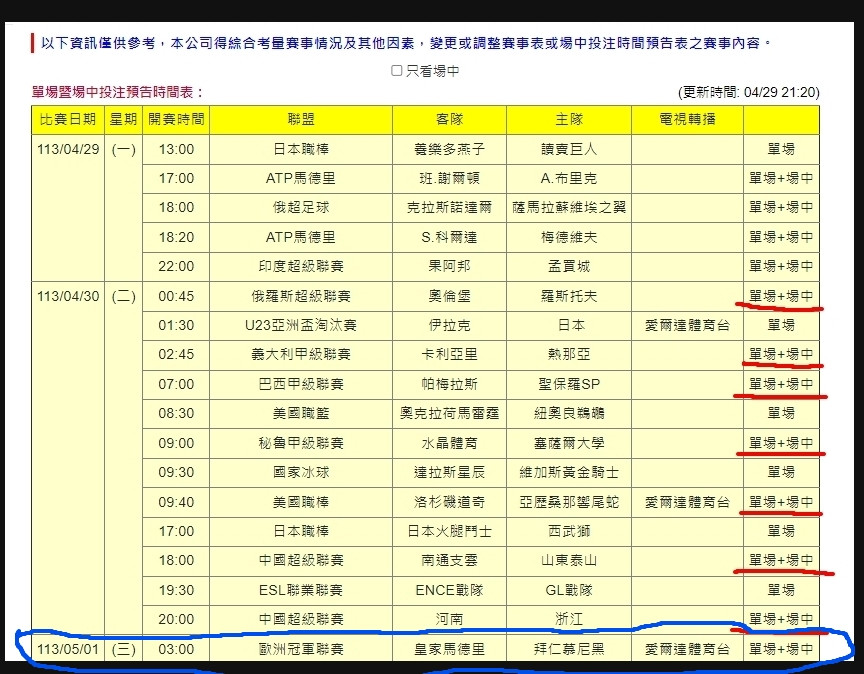Click player name 班.謝爾頓
864x674 pixels.
point(450,179)
